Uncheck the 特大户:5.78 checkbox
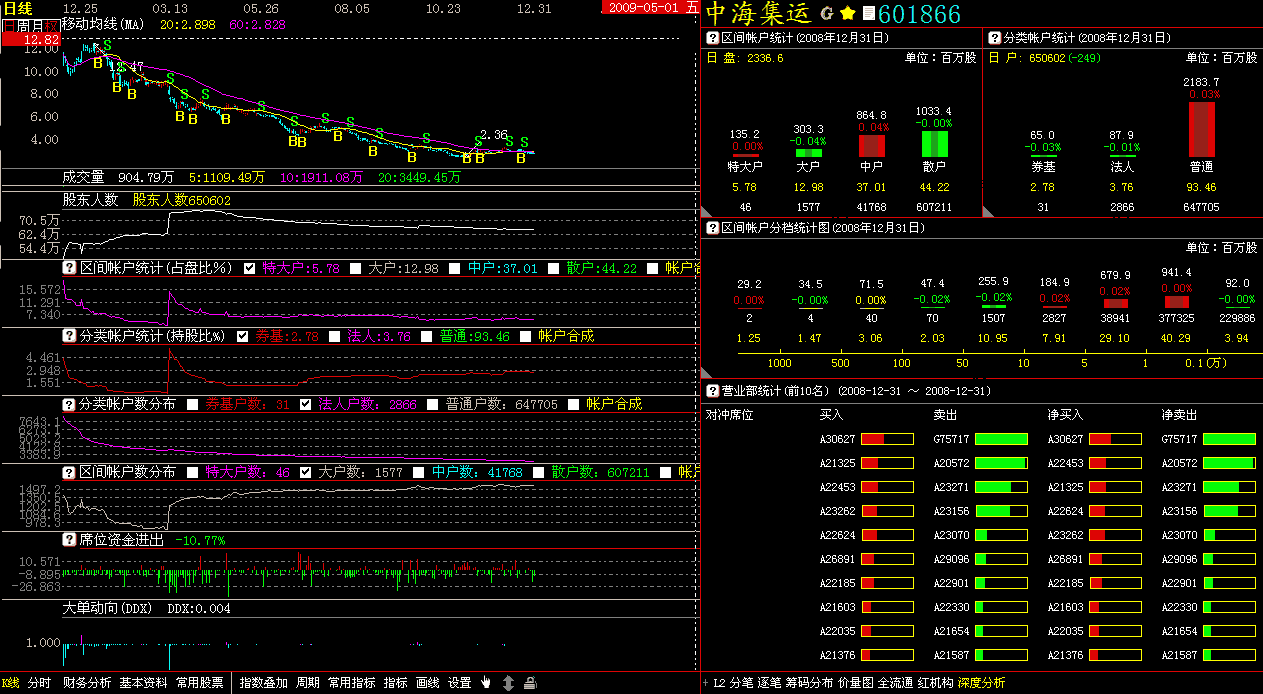Screen dimensions: 1263x694 [250, 268]
